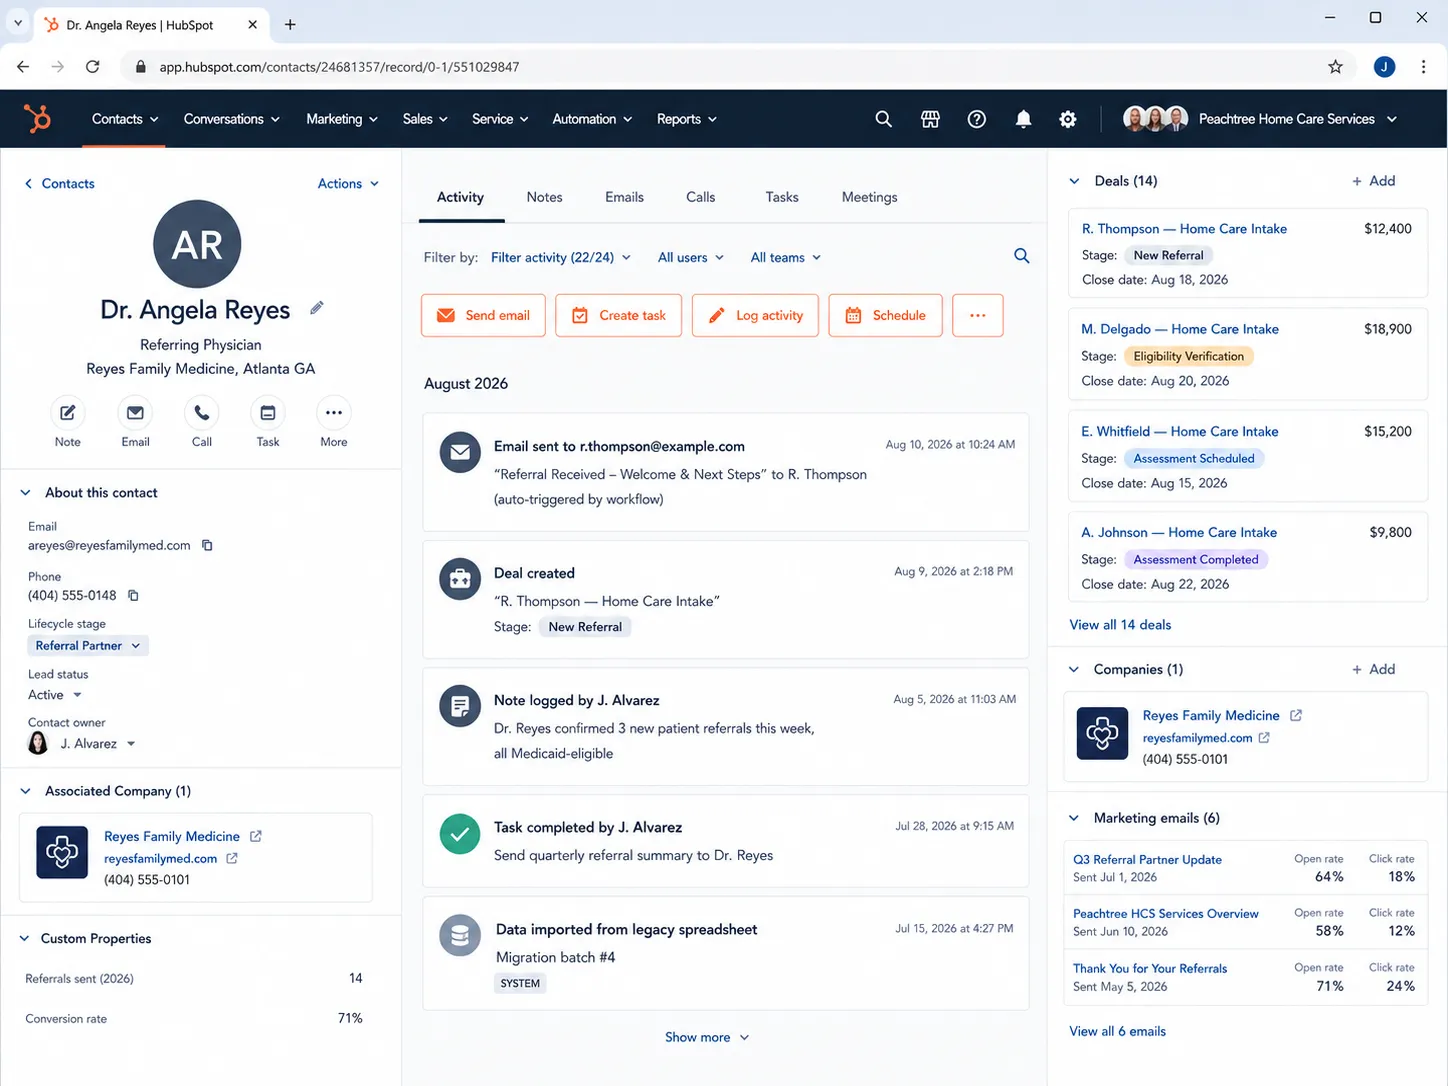Change the Active lead status dropdown

pos(55,695)
